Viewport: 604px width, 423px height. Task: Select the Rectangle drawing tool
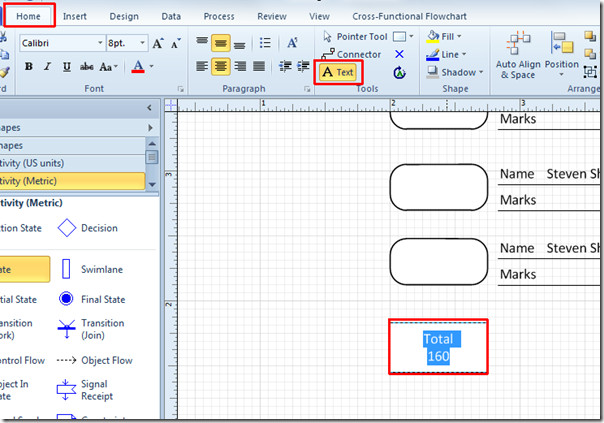coord(399,37)
